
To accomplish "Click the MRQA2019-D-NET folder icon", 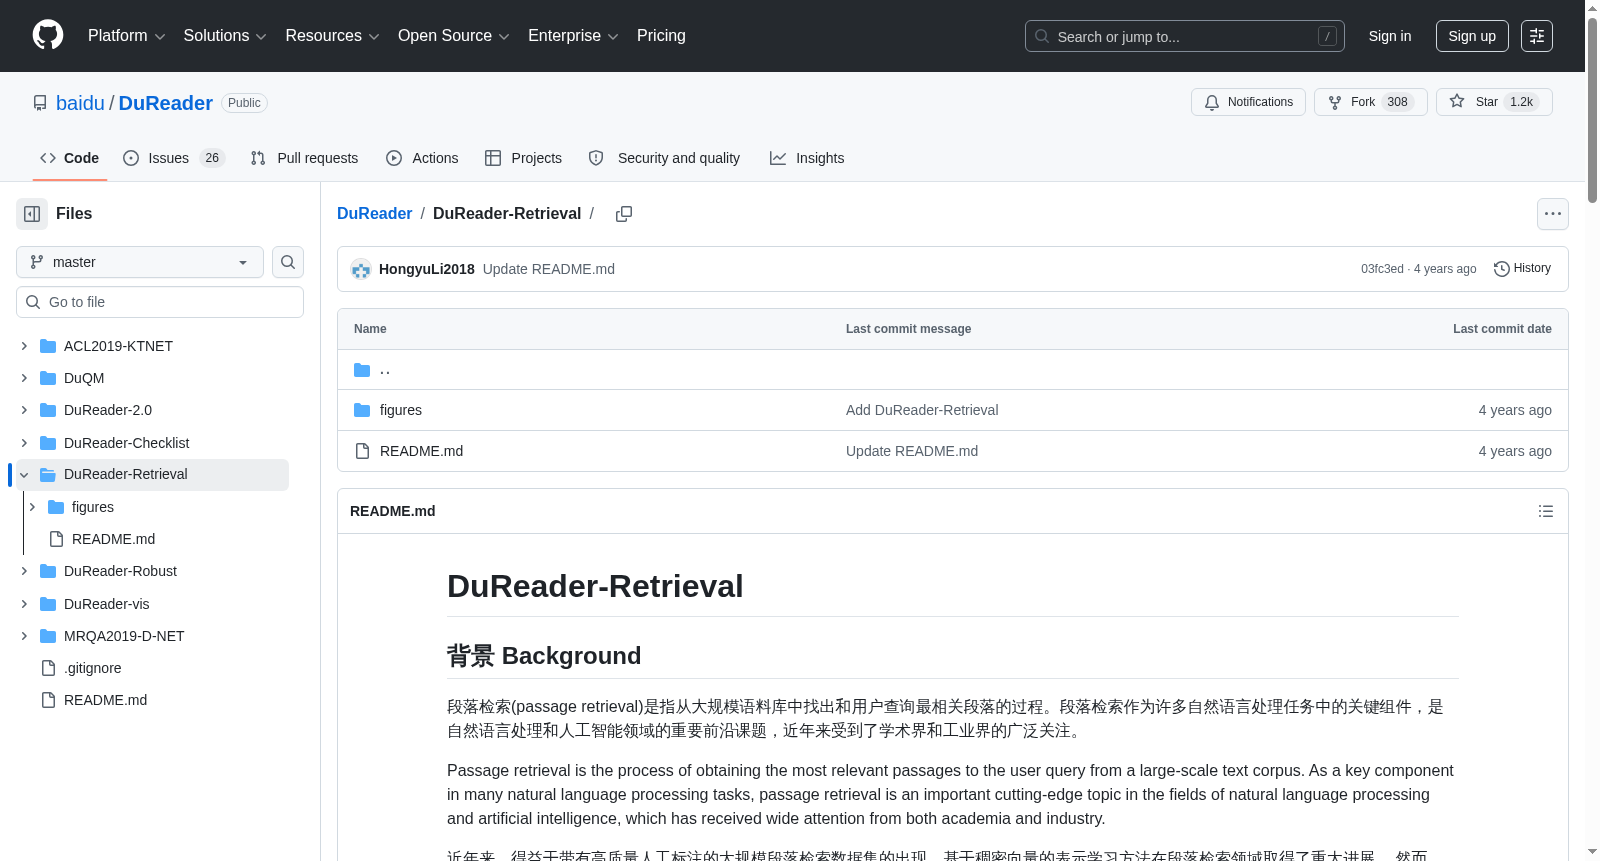I will tap(48, 636).
